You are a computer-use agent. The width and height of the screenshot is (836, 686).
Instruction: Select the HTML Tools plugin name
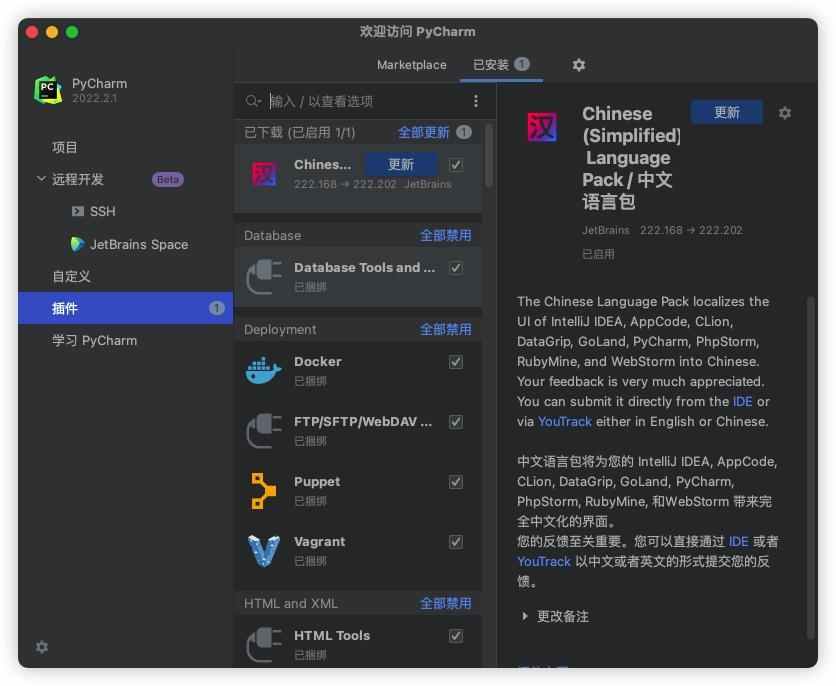click(x=332, y=635)
